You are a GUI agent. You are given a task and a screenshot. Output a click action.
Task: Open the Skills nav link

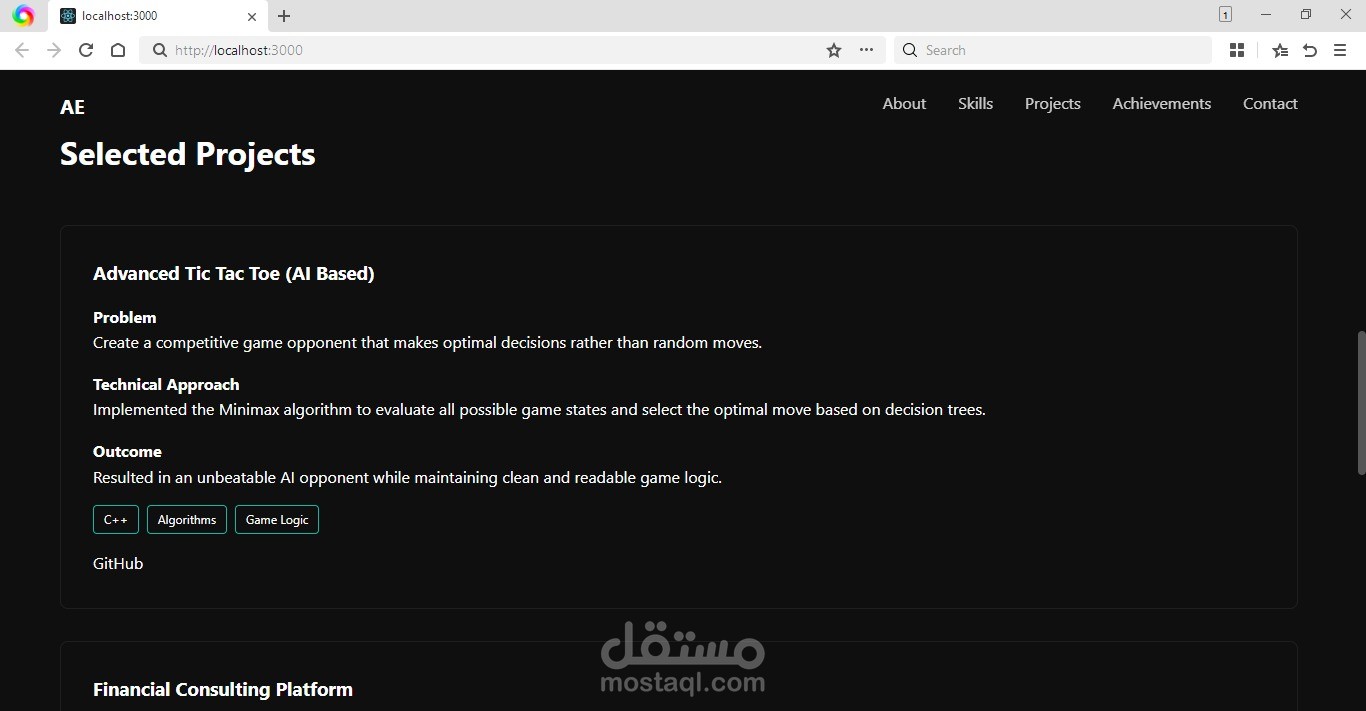[x=975, y=104]
